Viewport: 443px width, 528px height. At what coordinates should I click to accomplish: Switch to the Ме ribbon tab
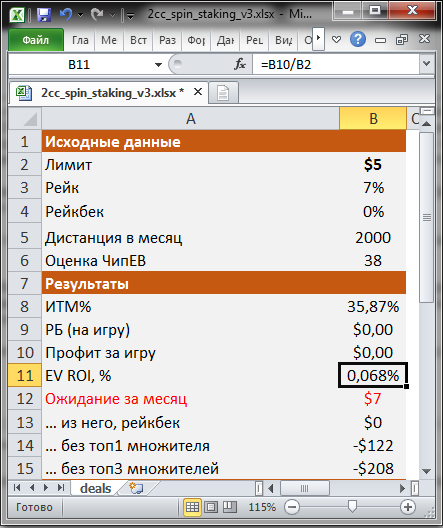(x=109, y=40)
